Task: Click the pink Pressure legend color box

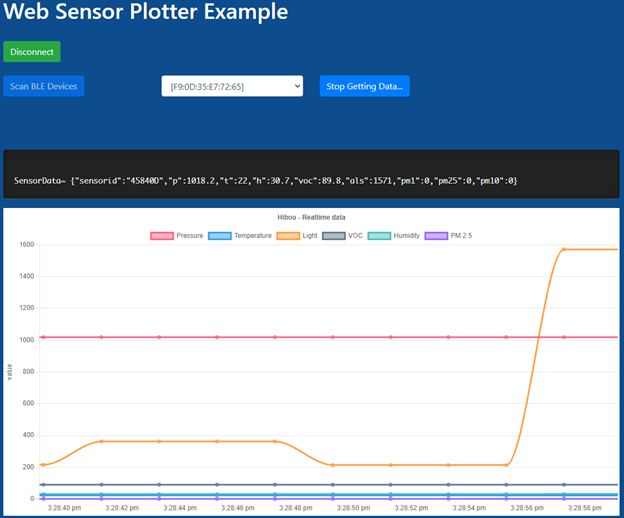Action: tap(161, 236)
